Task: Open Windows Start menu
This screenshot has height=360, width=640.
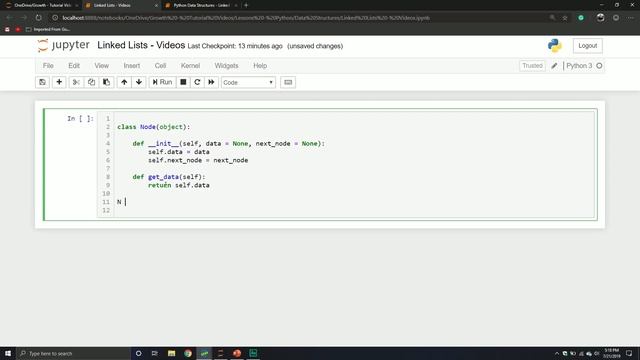Action: point(8,353)
